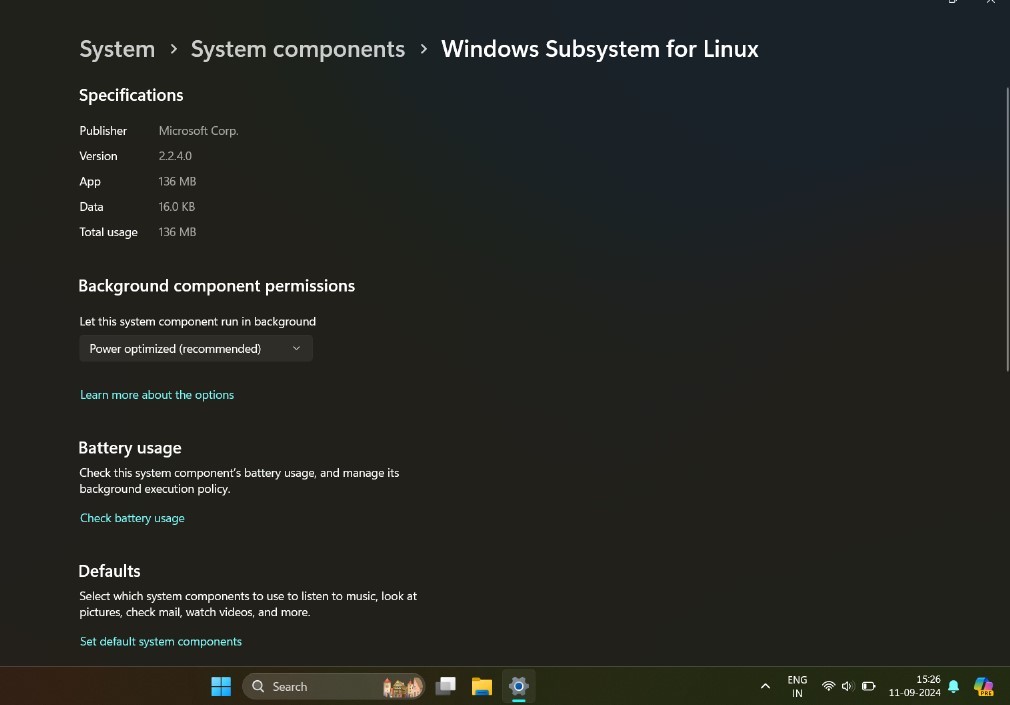Open background permission dropdown Power optimized
The image size is (1010, 705).
[x=196, y=349]
